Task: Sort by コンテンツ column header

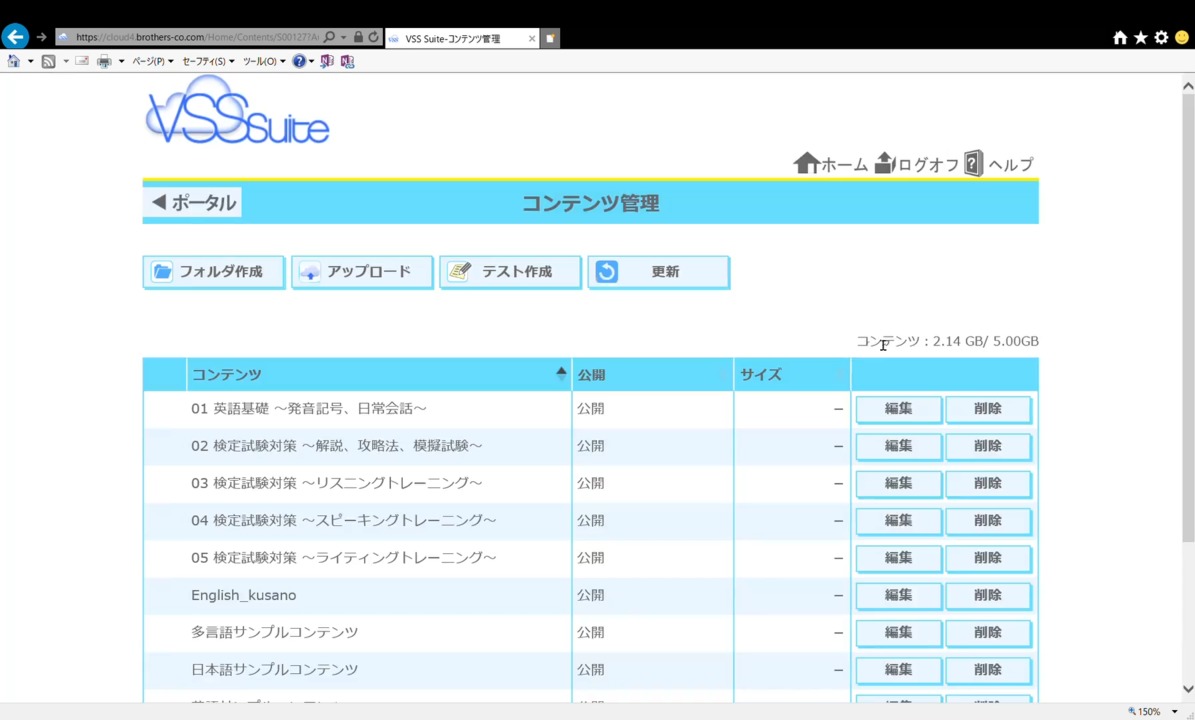Action: tap(379, 375)
